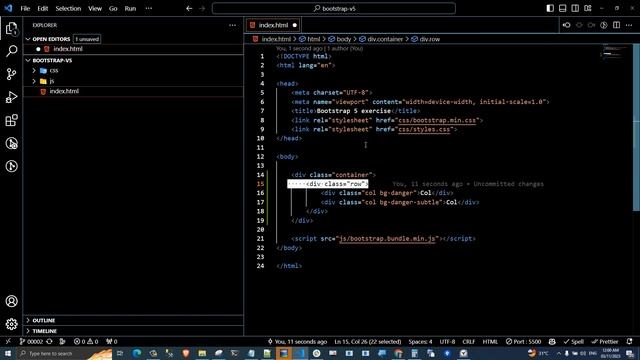Click the remote window indicator in status bar
Image resolution: width=640 pixels, height=360 pixels.
(8, 342)
